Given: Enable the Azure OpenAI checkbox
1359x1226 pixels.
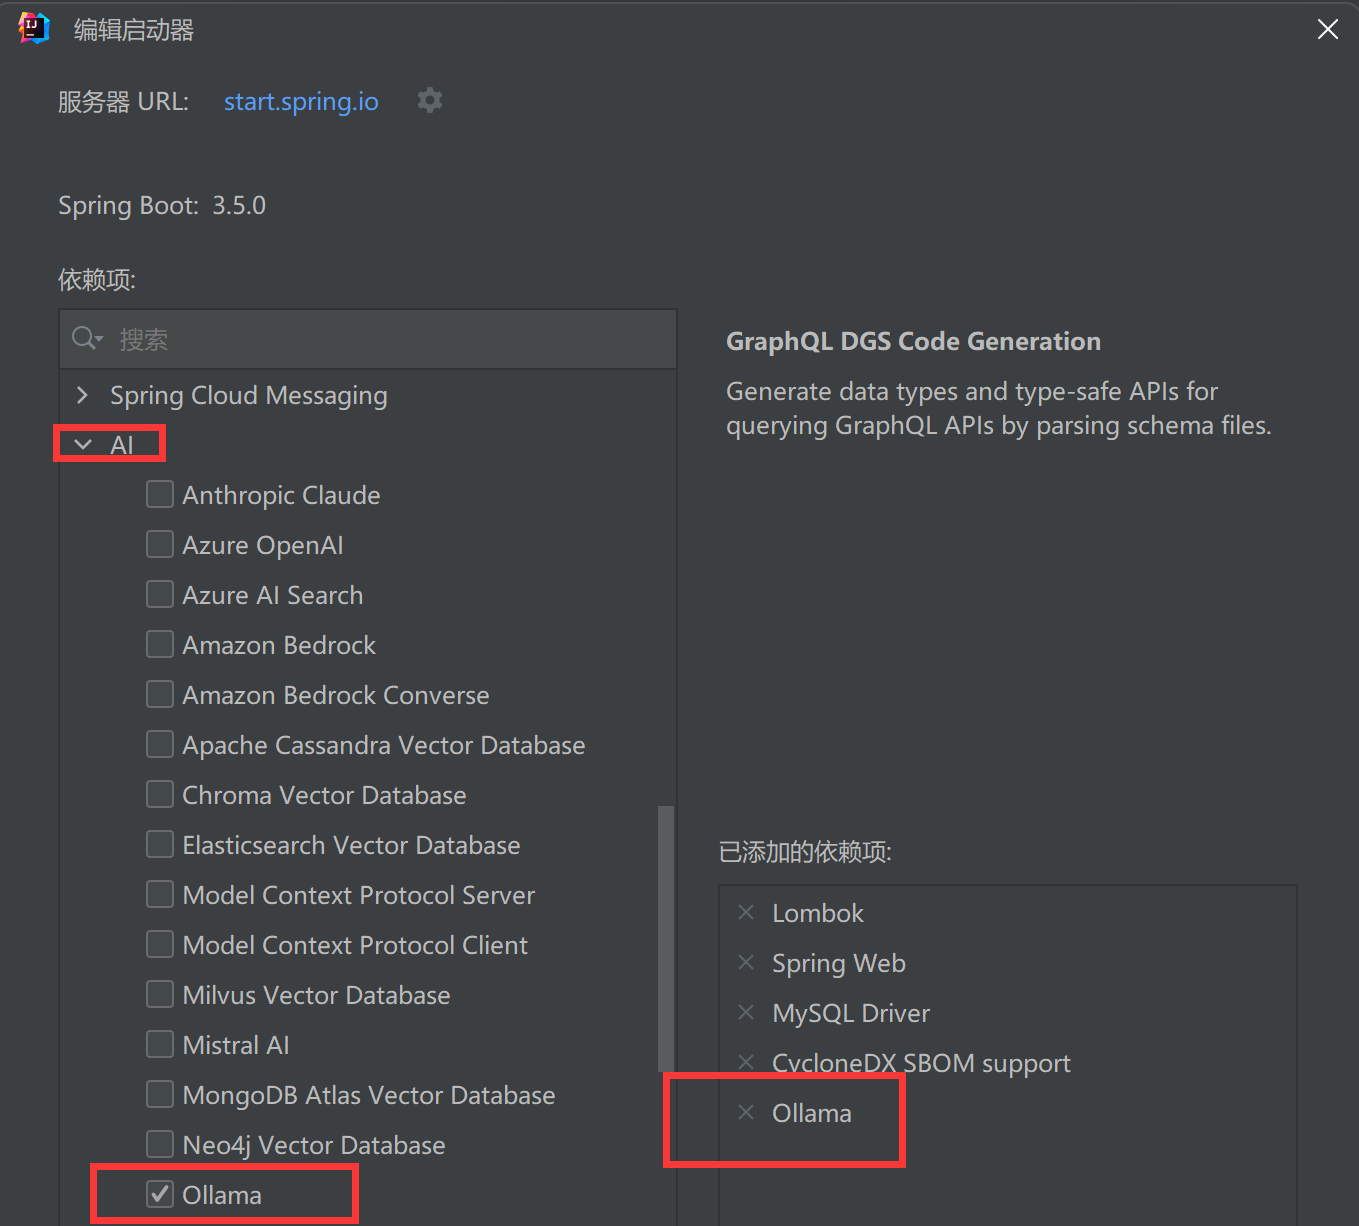Looking at the screenshot, I should pyautogui.click(x=160, y=544).
